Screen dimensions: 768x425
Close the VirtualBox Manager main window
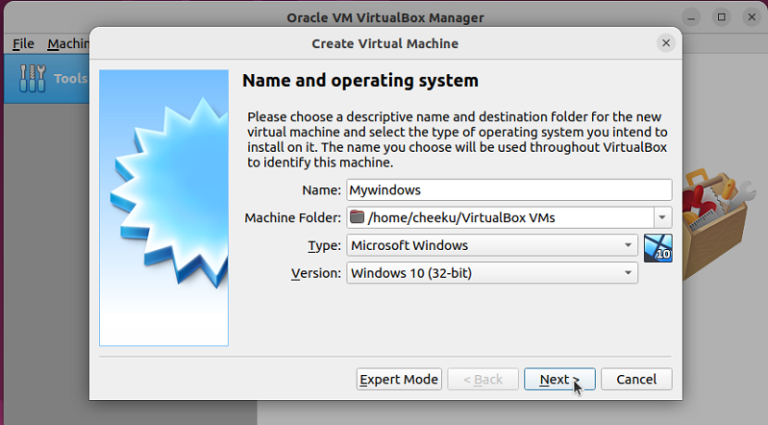(x=752, y=18)
